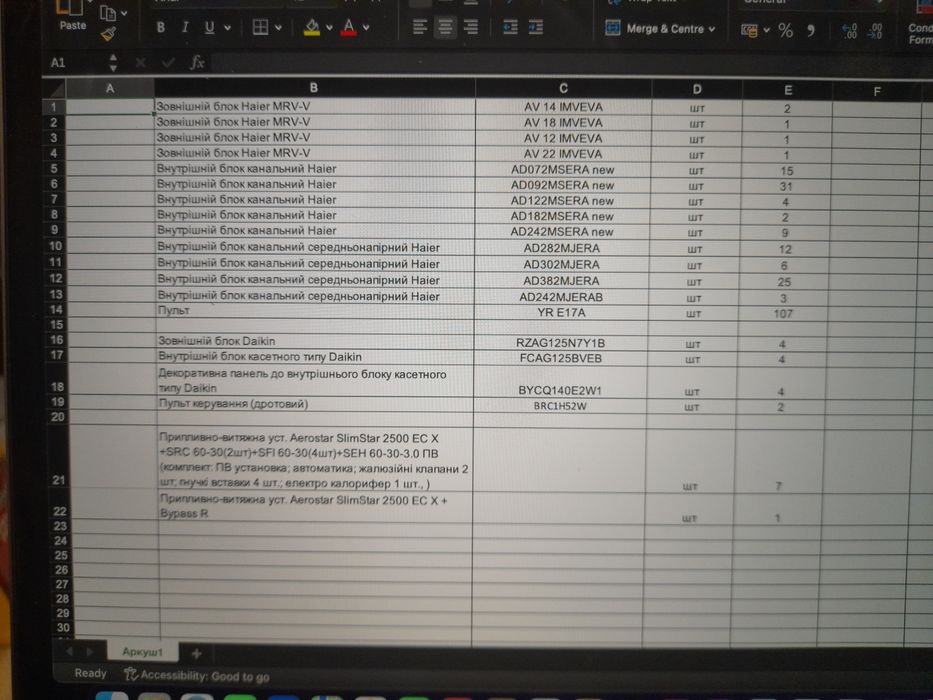
Task: Centre text horizontally
Action: click(x=445, y=27)
